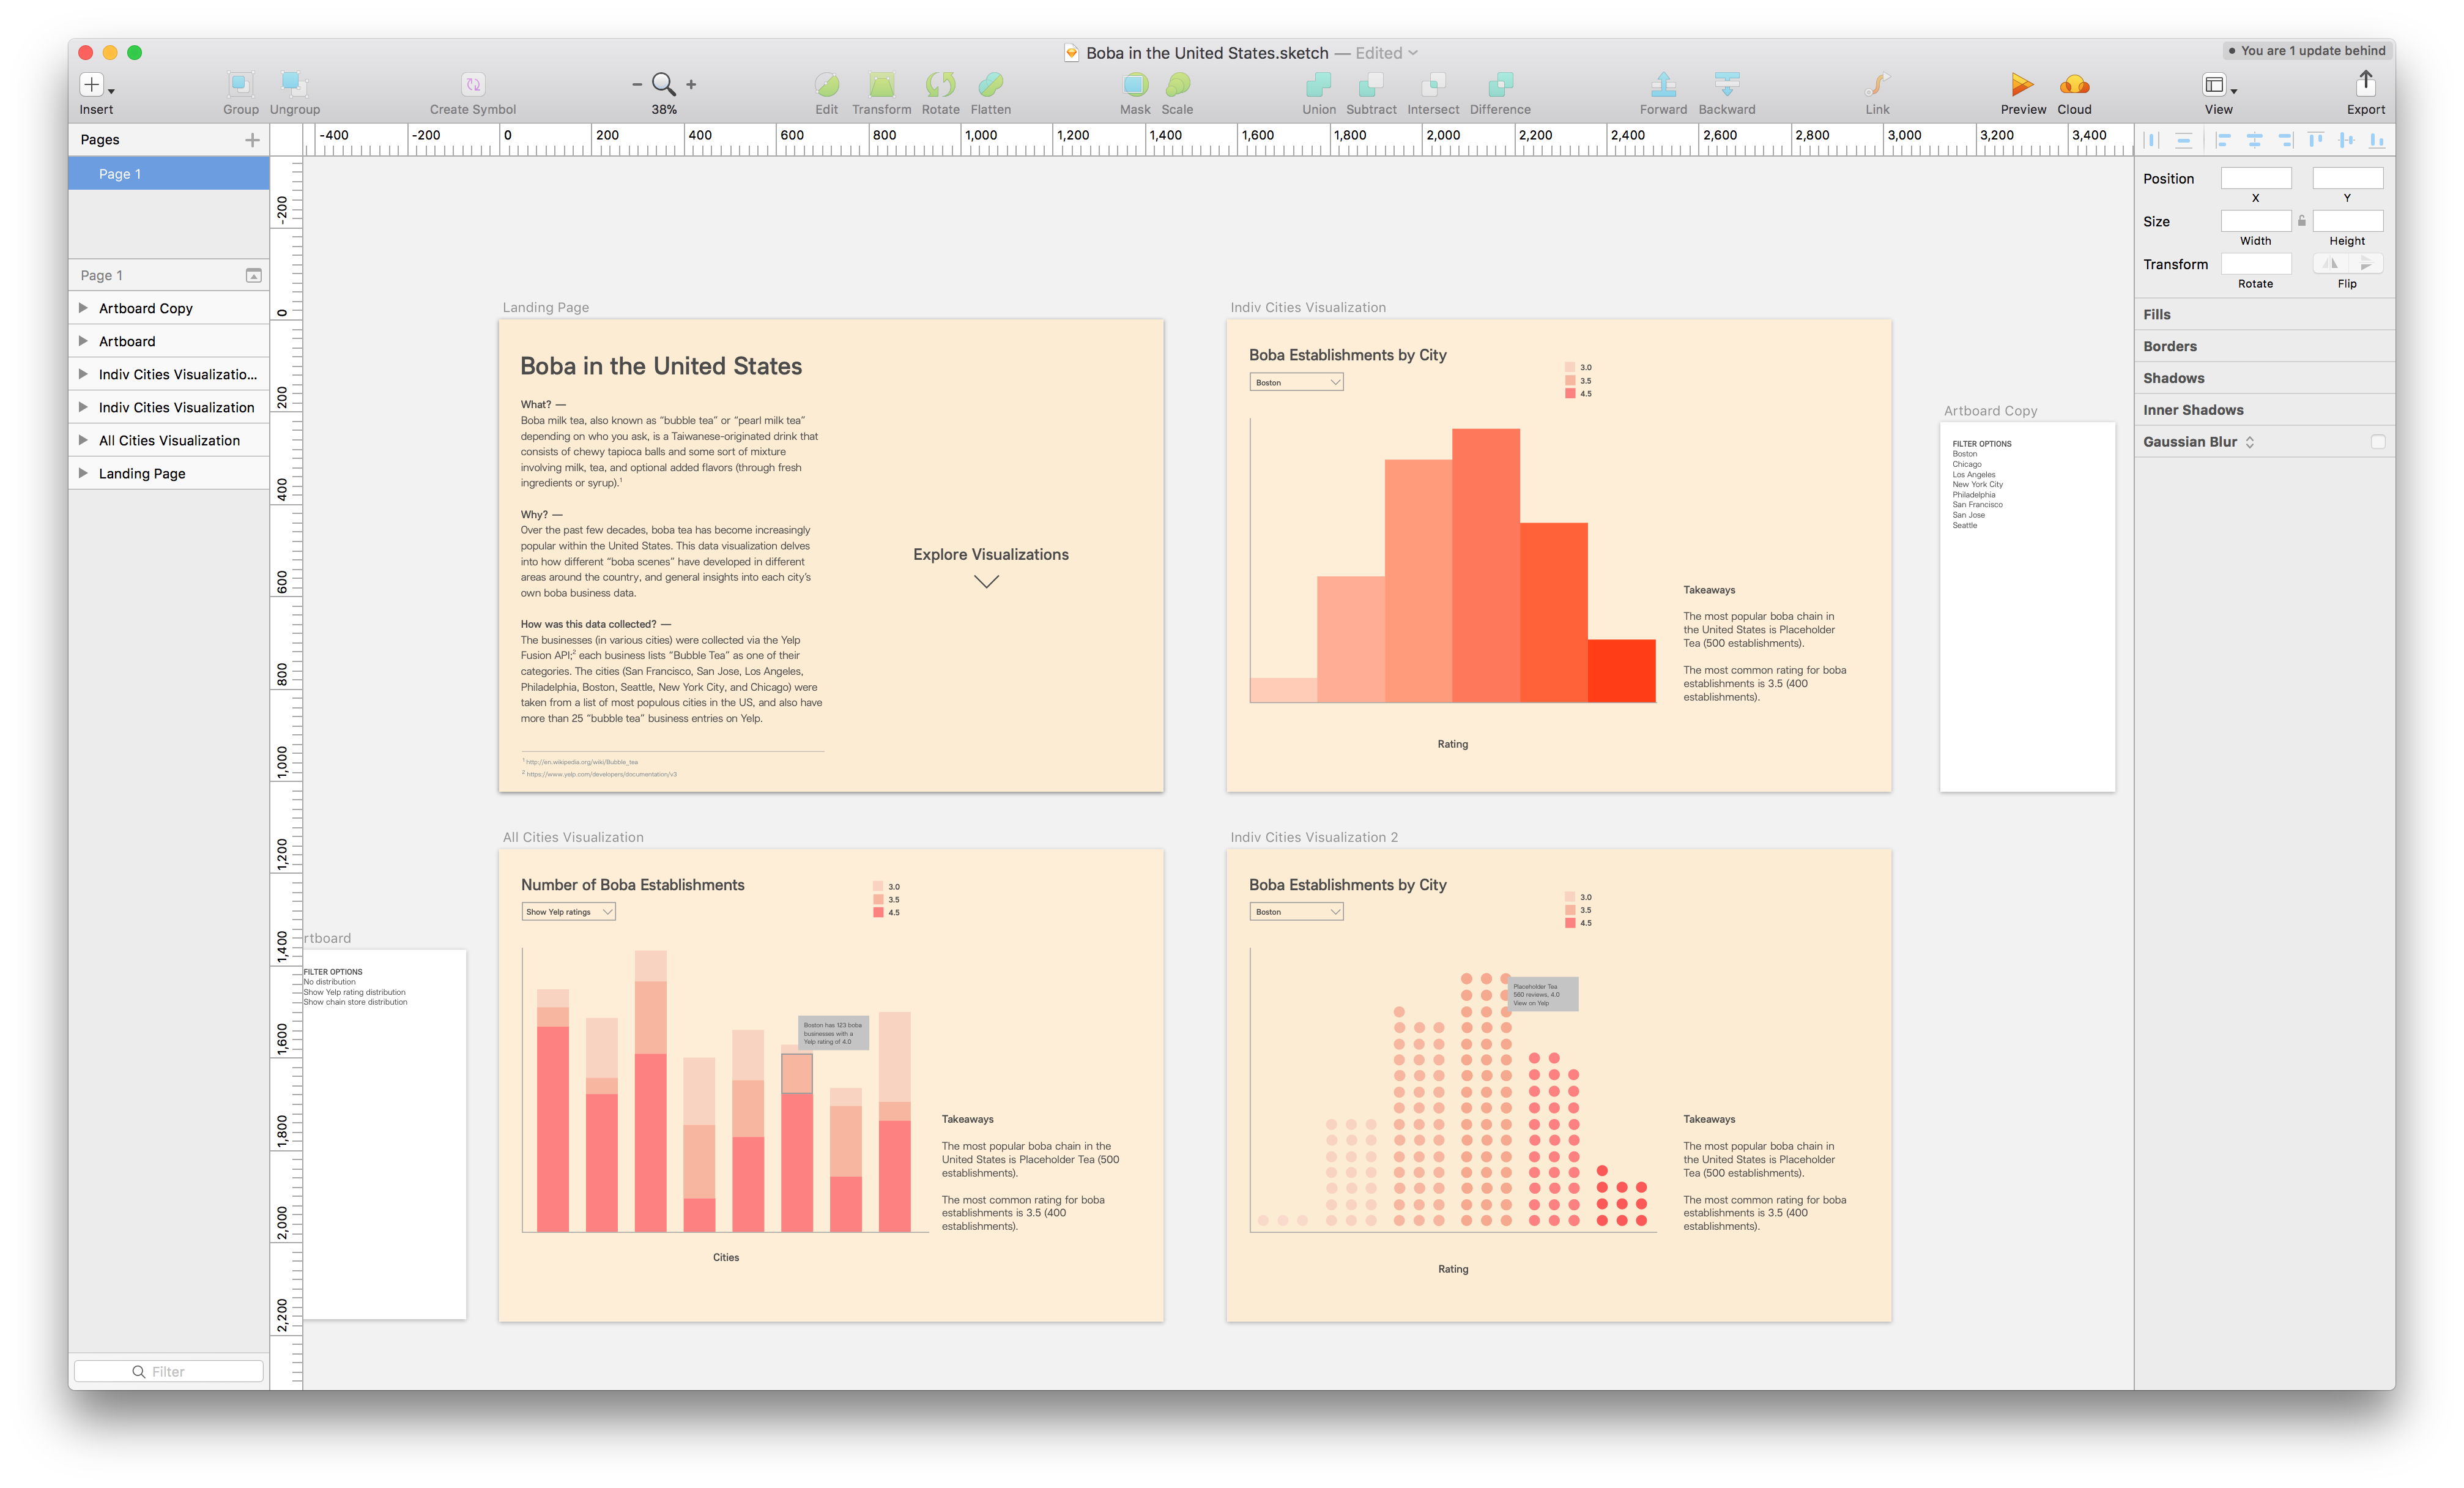Click the Ungroup toolbar icon
The image size is (2464, 1488).
(x=294, y=84)
